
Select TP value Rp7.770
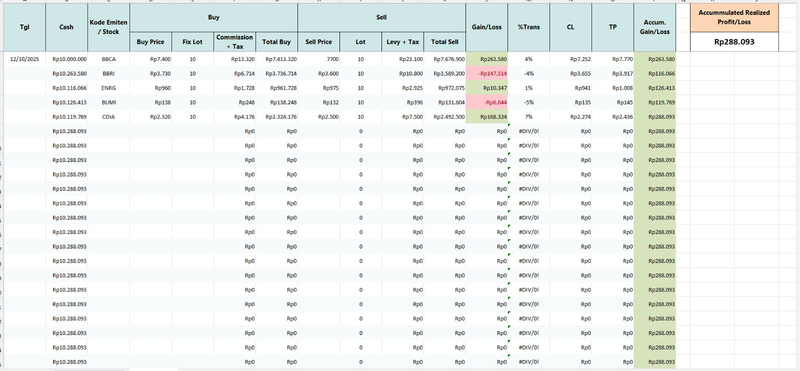click(x=612, y=59)
